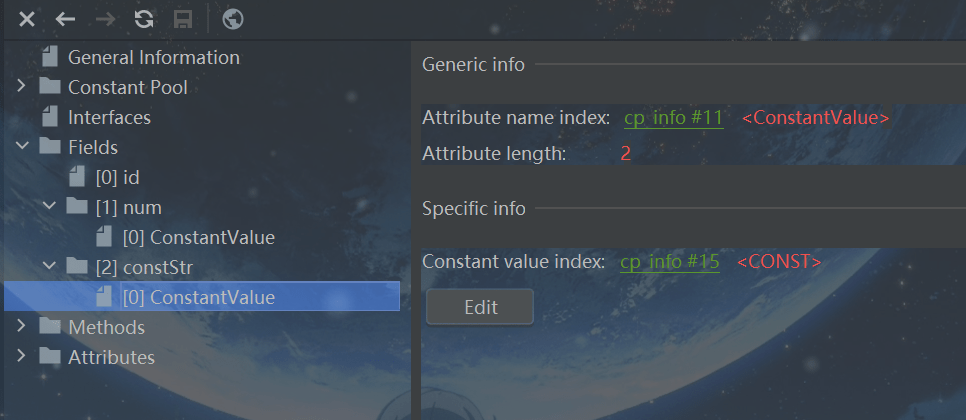The width and height of the screenshot is (966, 420).
Task: Expand the Methods tree node
Action: (22, 327)
